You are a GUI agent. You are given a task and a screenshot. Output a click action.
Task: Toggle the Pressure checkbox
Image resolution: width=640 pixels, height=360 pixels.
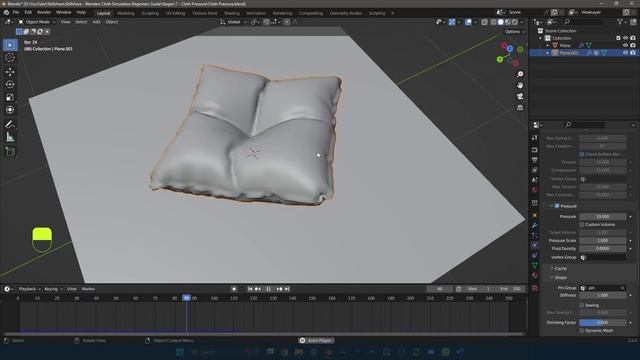[x=557, y=206]
